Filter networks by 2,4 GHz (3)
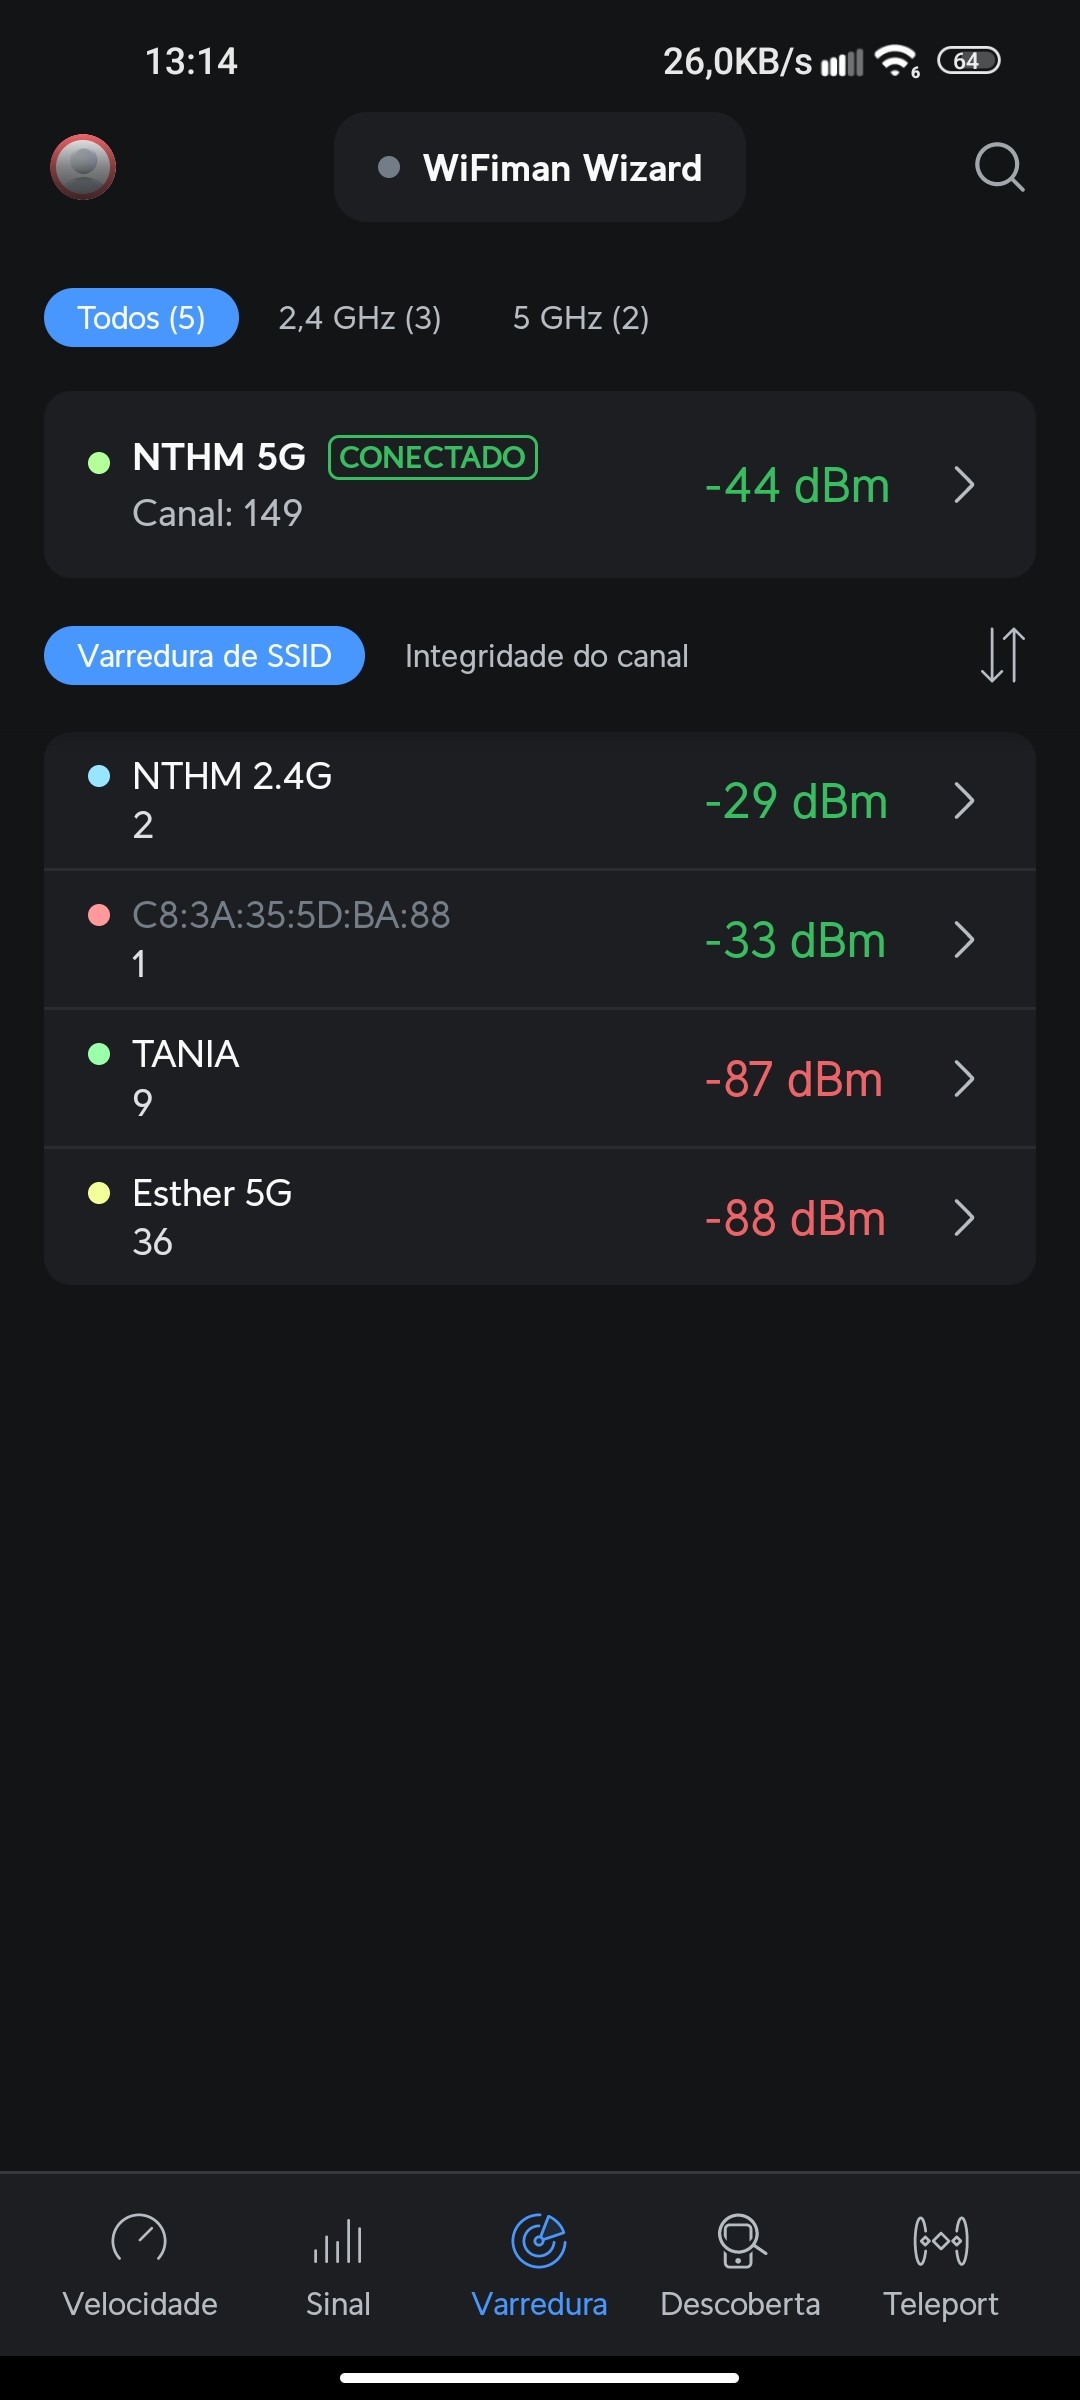This screenshot has width=1080, height=2400. [x=360, y=318]
